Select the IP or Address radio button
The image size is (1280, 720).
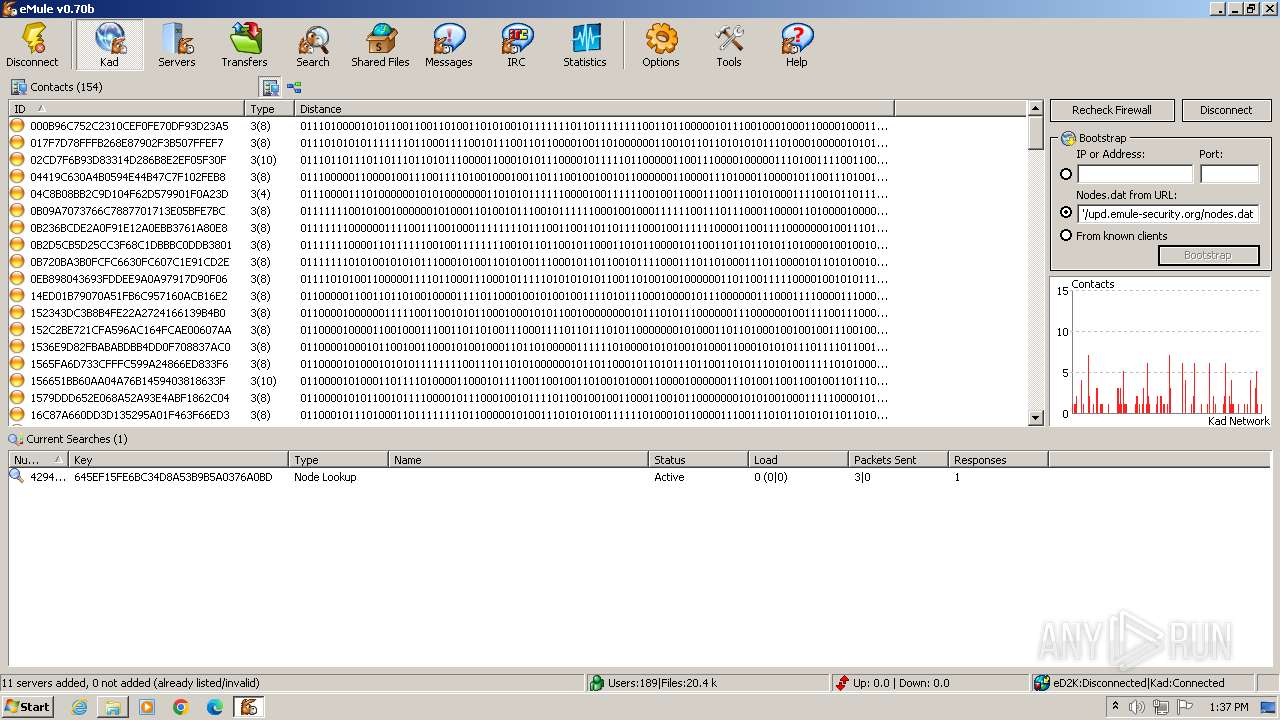click(1066, 174)
